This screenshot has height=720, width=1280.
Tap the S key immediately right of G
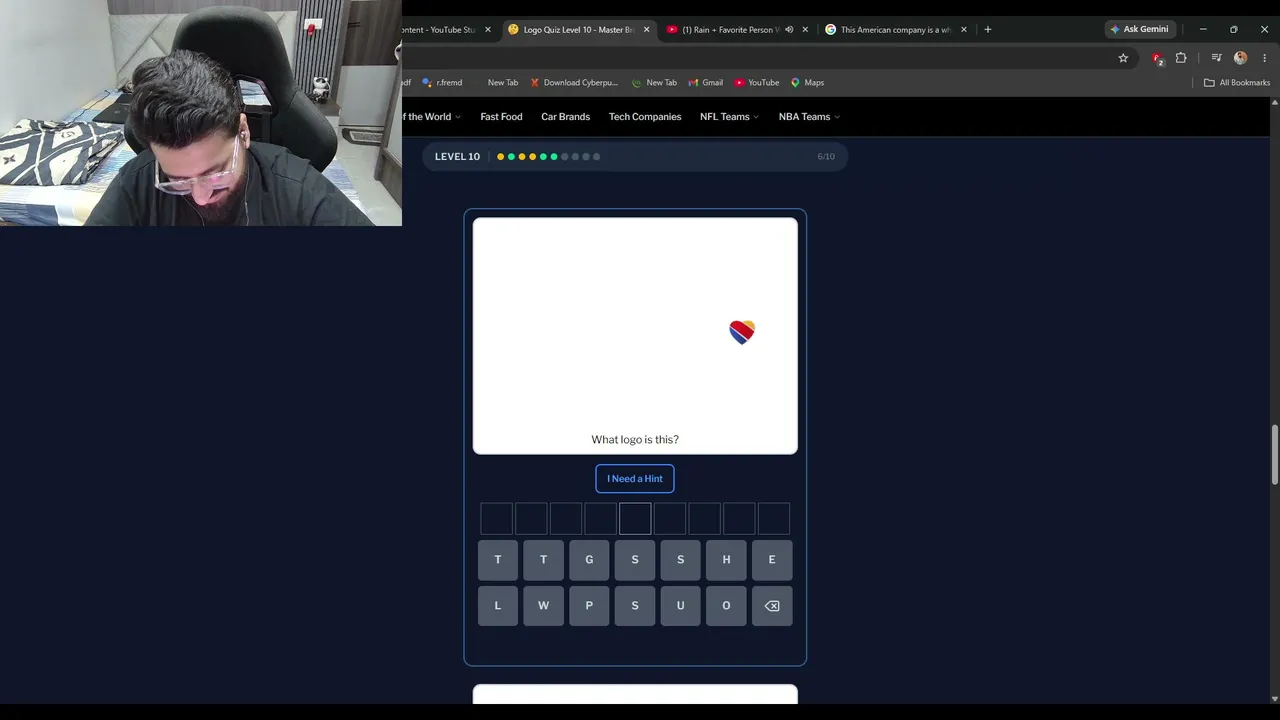[x=635, y=560]
